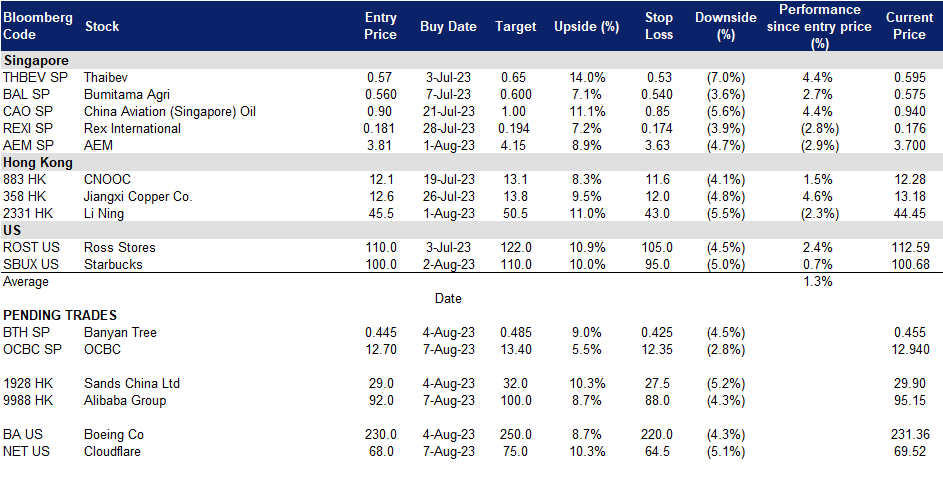The height and width of the screenshot is (477, 943).
Task: Click the Cloudflare current price 69.52
Action: (909, 451)
